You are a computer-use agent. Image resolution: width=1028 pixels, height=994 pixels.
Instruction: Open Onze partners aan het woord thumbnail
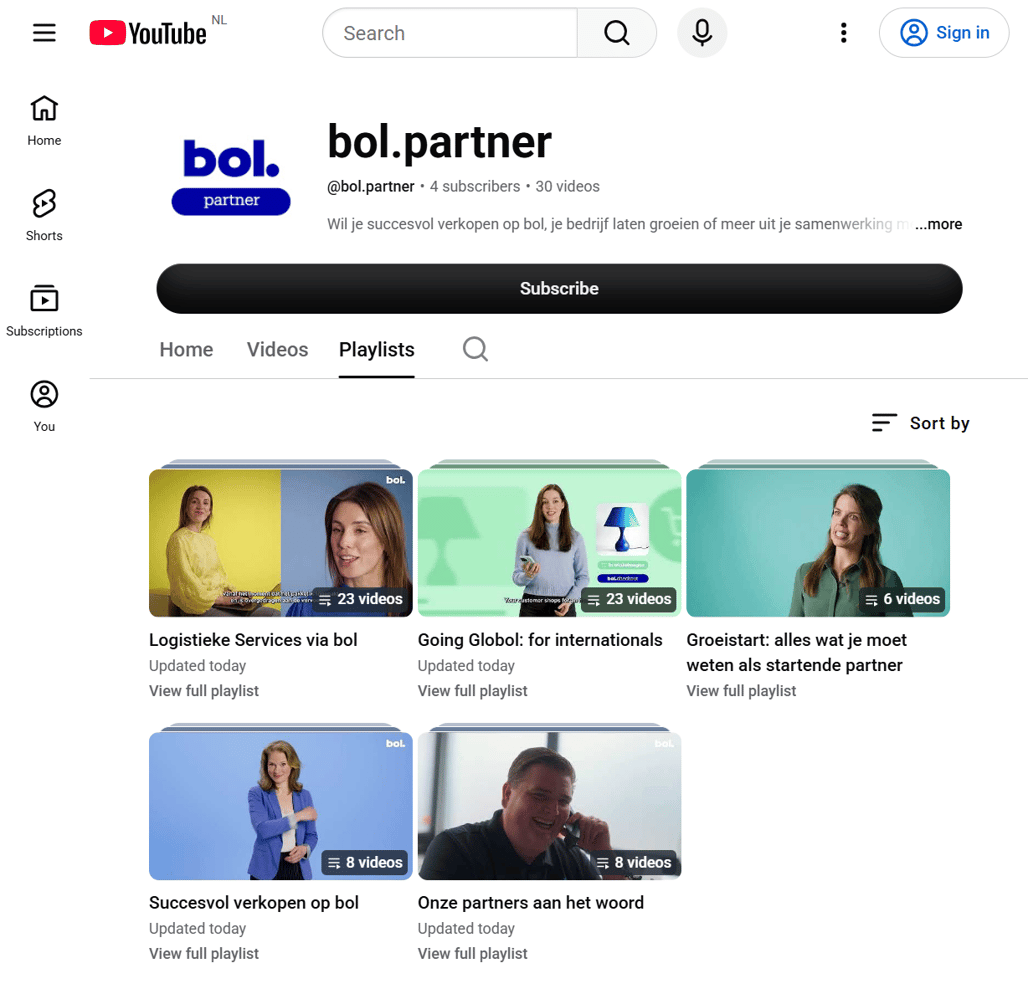click(549, 806)
